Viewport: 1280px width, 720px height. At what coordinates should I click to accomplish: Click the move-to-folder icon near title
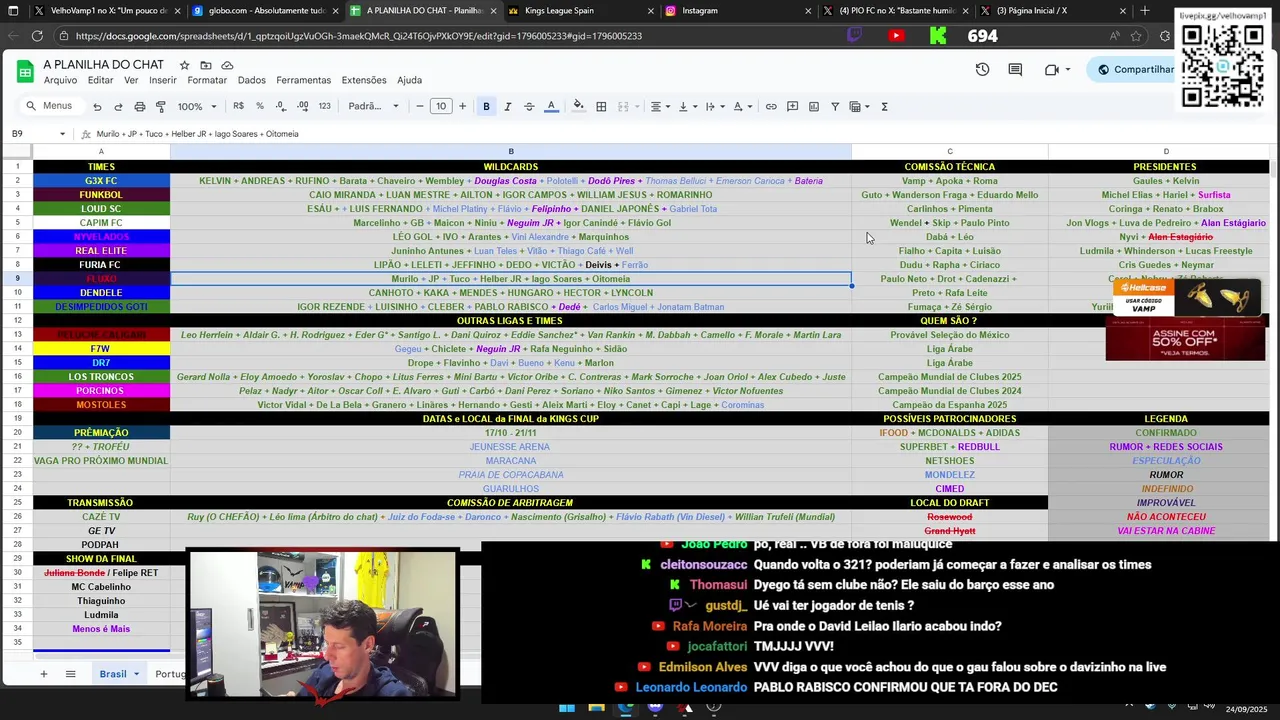click(206, 65)
